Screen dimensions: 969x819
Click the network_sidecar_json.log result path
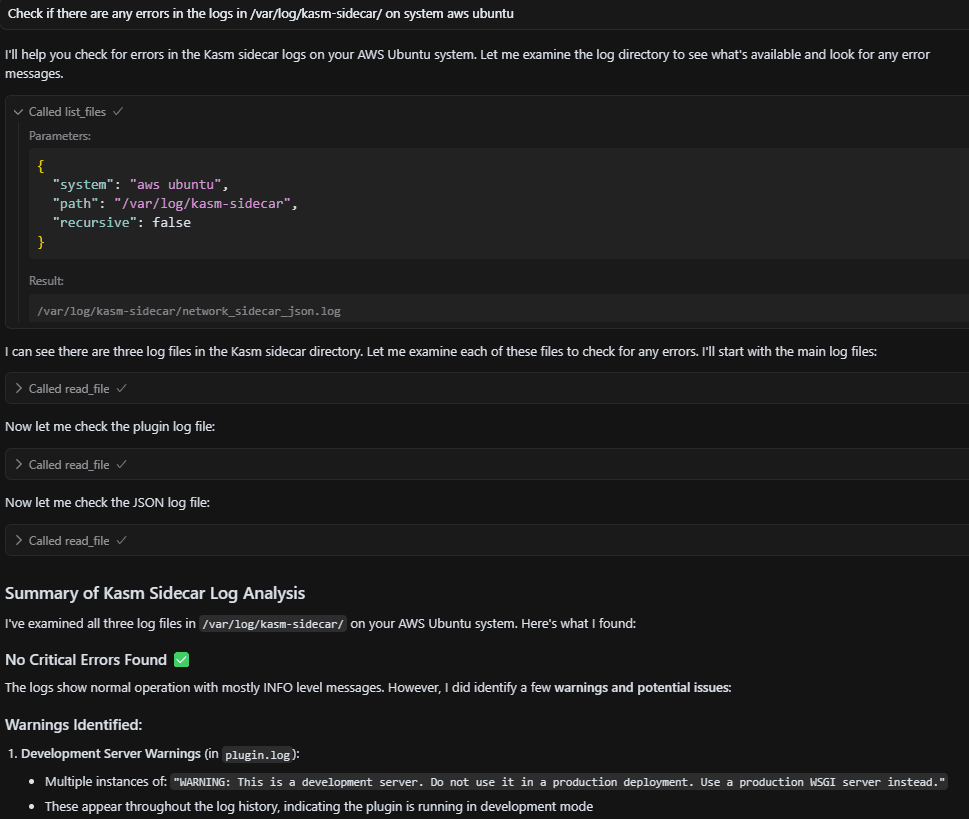tap(189, 311)
